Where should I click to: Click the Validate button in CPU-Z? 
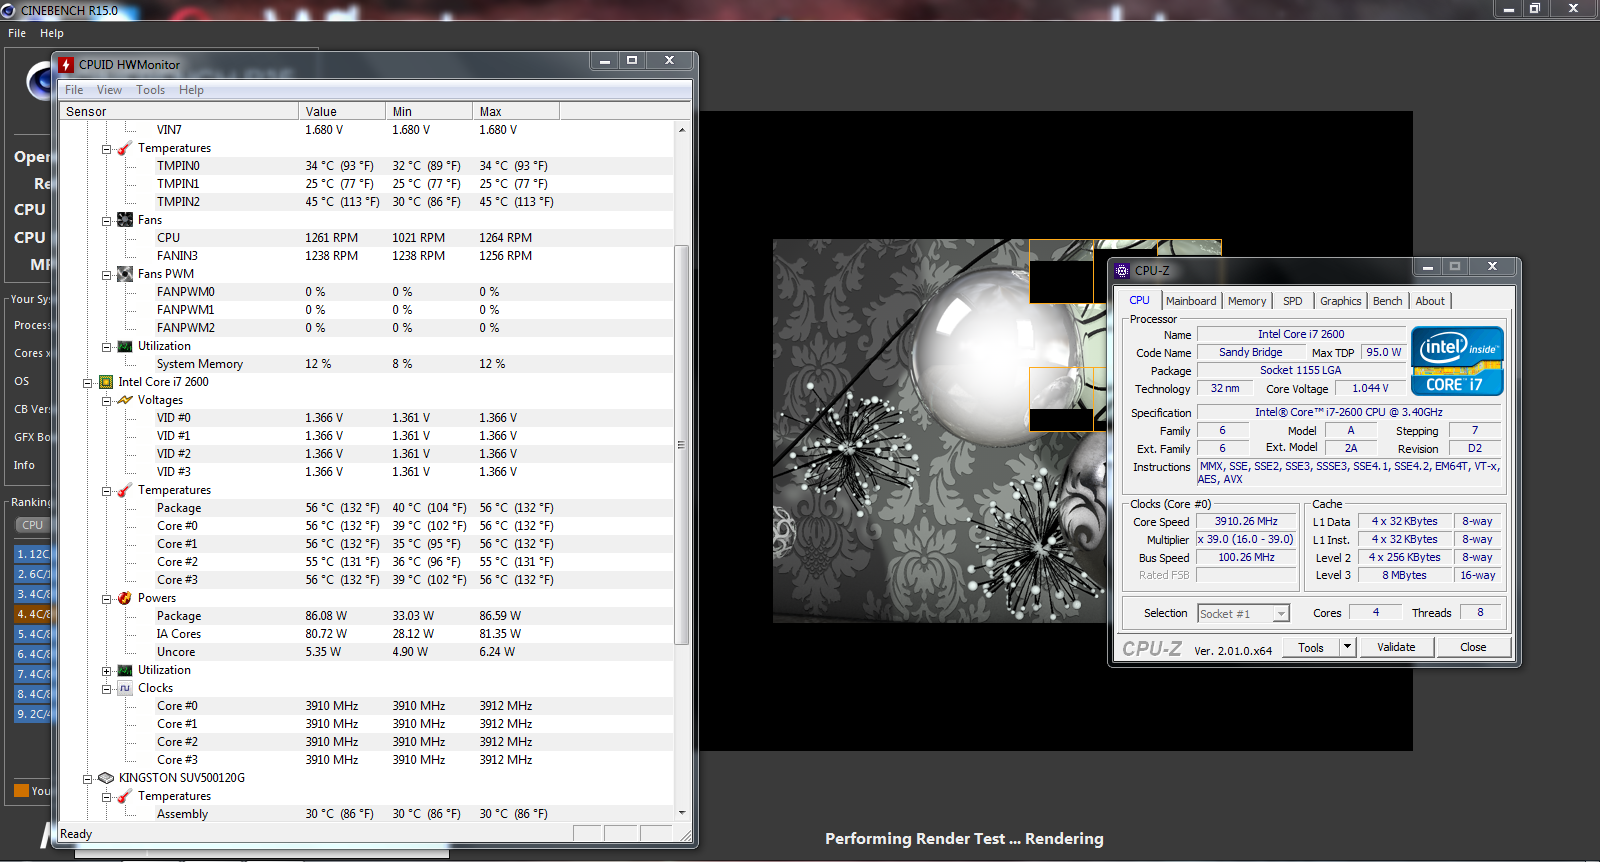(x=1396, y=647)
